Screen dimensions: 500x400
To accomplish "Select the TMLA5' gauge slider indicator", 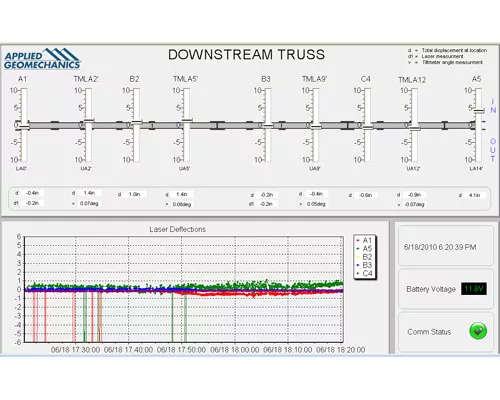I will [187, 120].
